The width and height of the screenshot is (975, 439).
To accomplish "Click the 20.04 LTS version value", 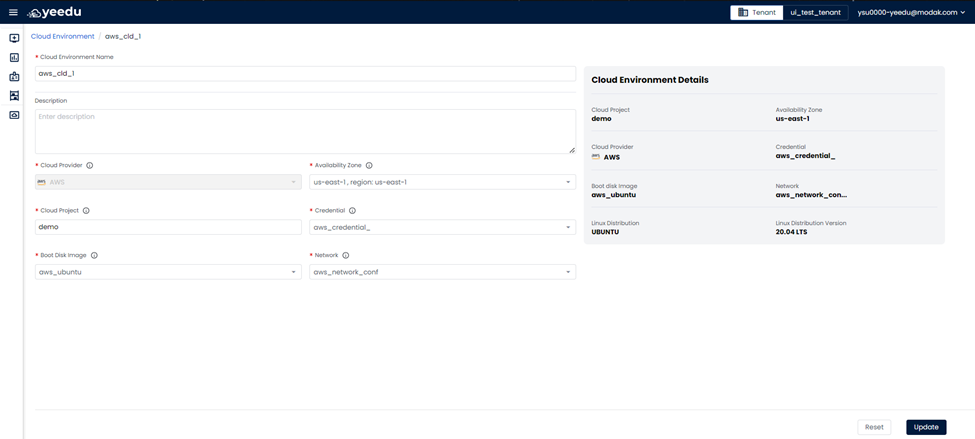I will coord(793,232).
